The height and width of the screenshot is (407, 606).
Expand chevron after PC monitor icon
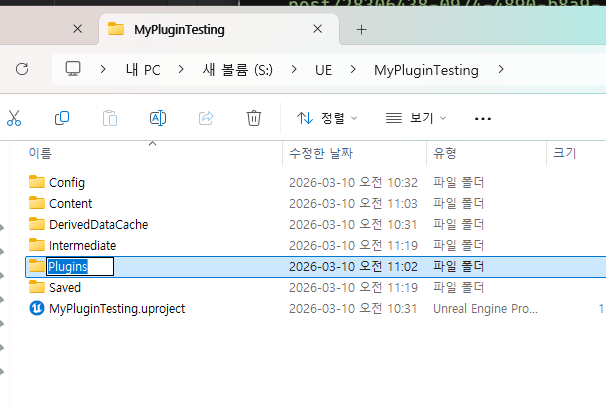(103, 70)
